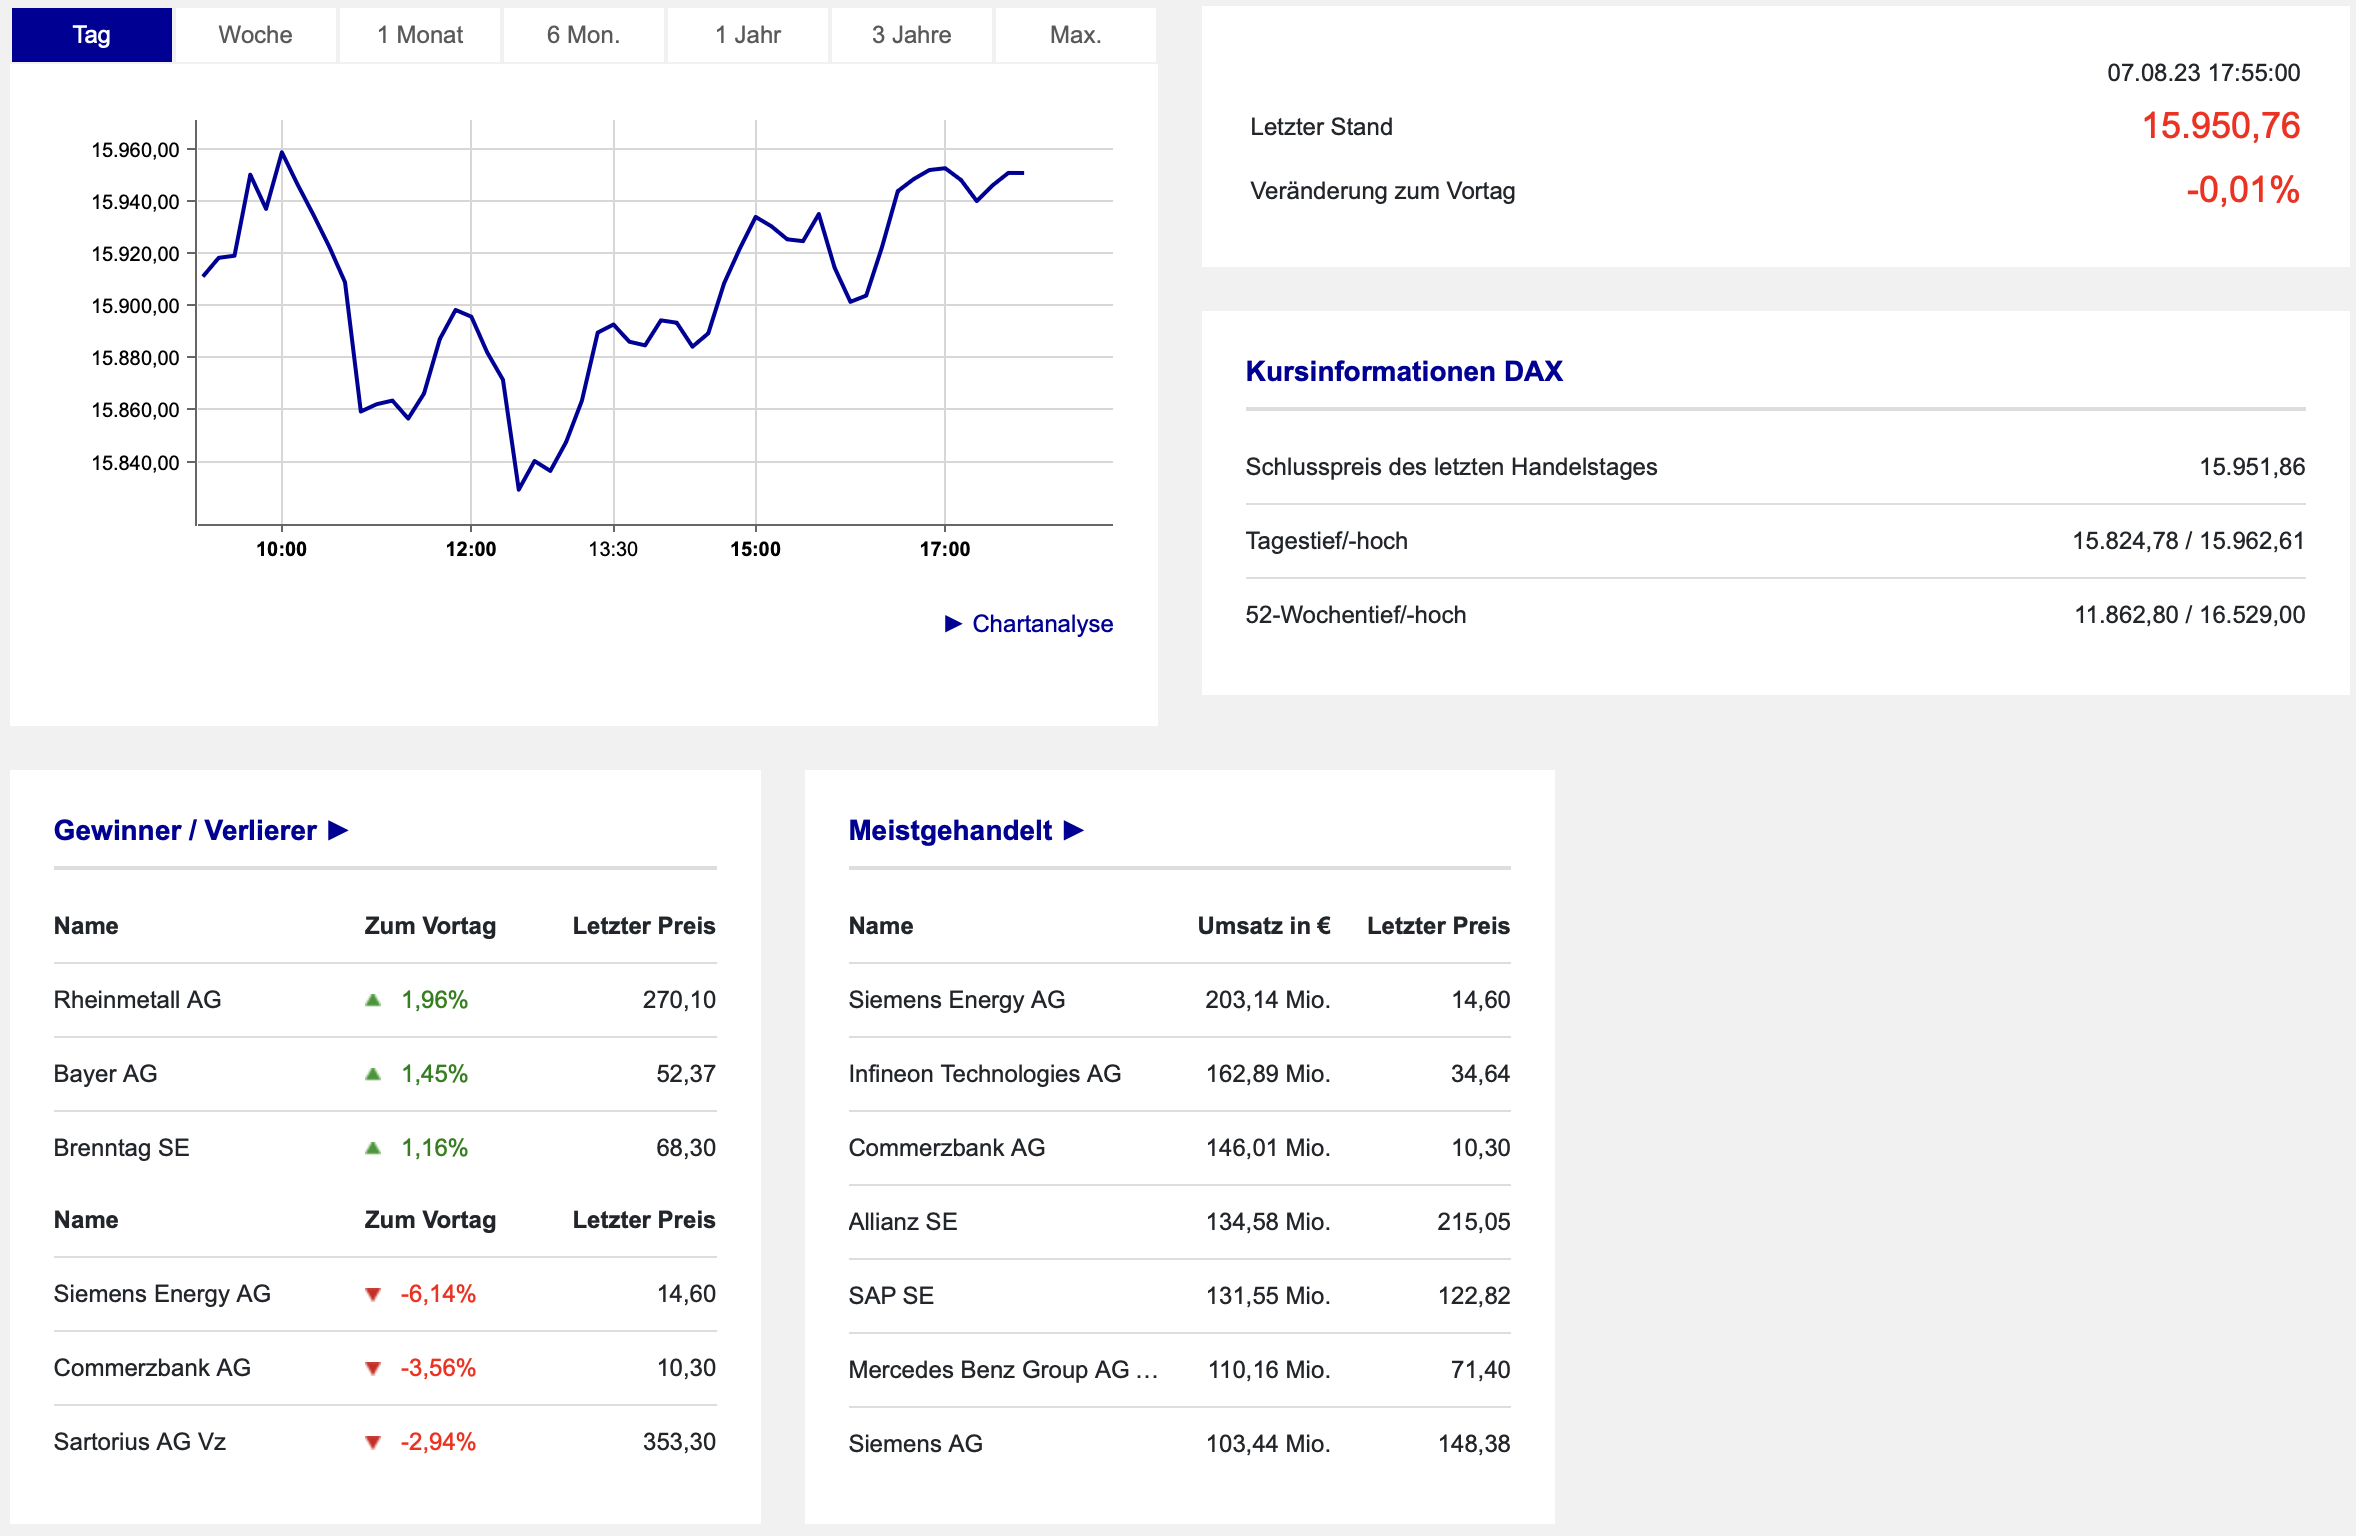2356x1536 pixels.
Task: Select the 3 Jahre chart tab
Action: (911, 35)
